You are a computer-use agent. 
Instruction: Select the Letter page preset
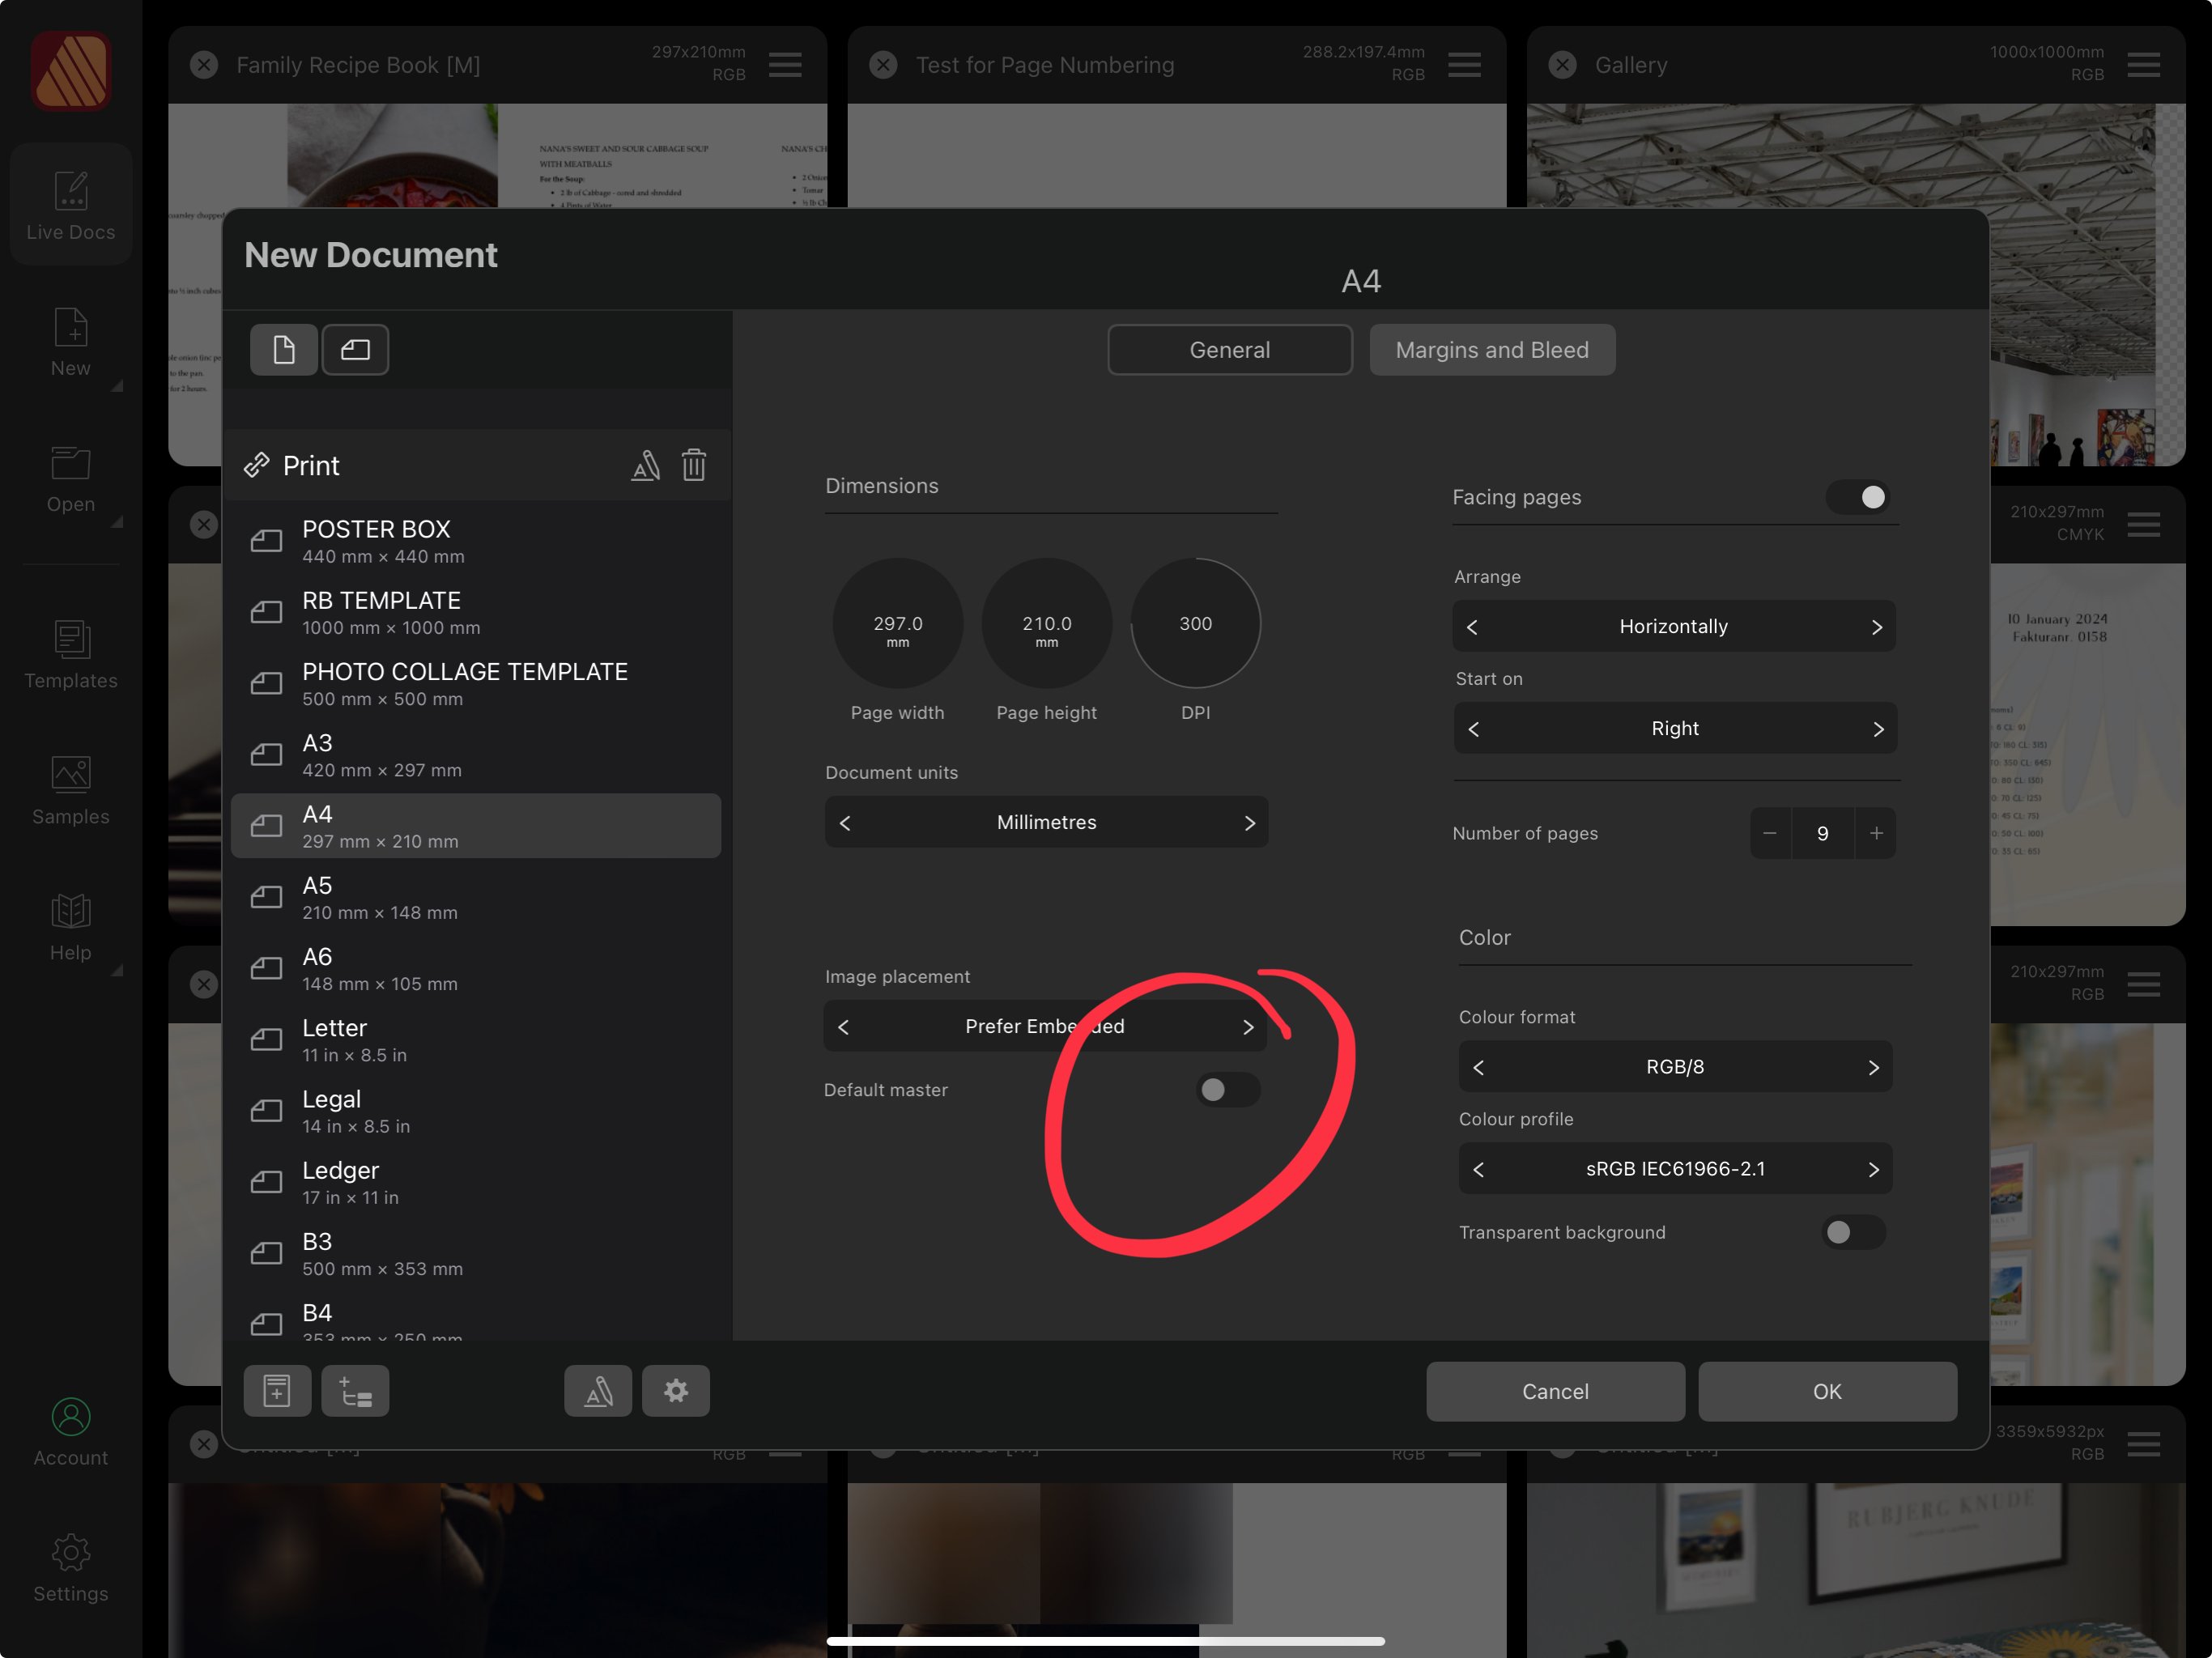(x=476, y=1040)
